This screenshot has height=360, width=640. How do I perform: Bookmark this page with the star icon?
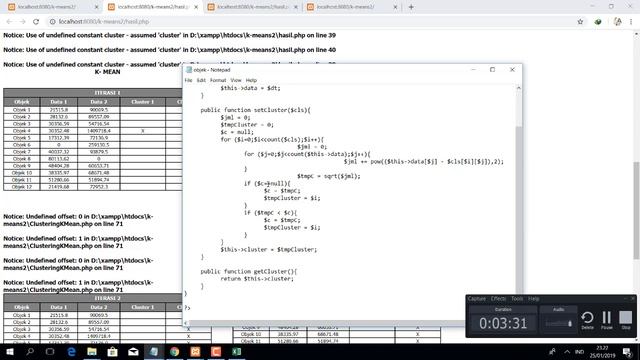pos(580,22)
